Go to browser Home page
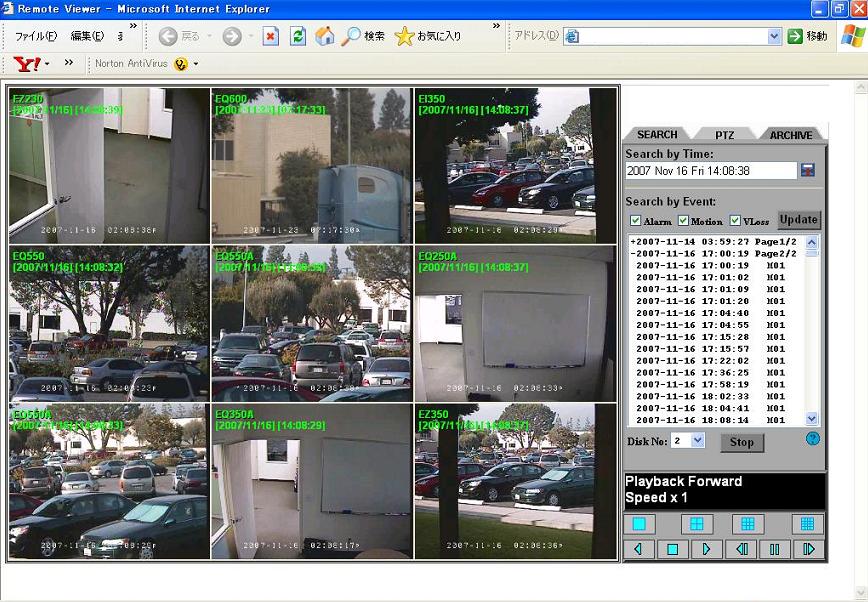Image resolution: width=868 pixels, height=602 pixels. 325,37
